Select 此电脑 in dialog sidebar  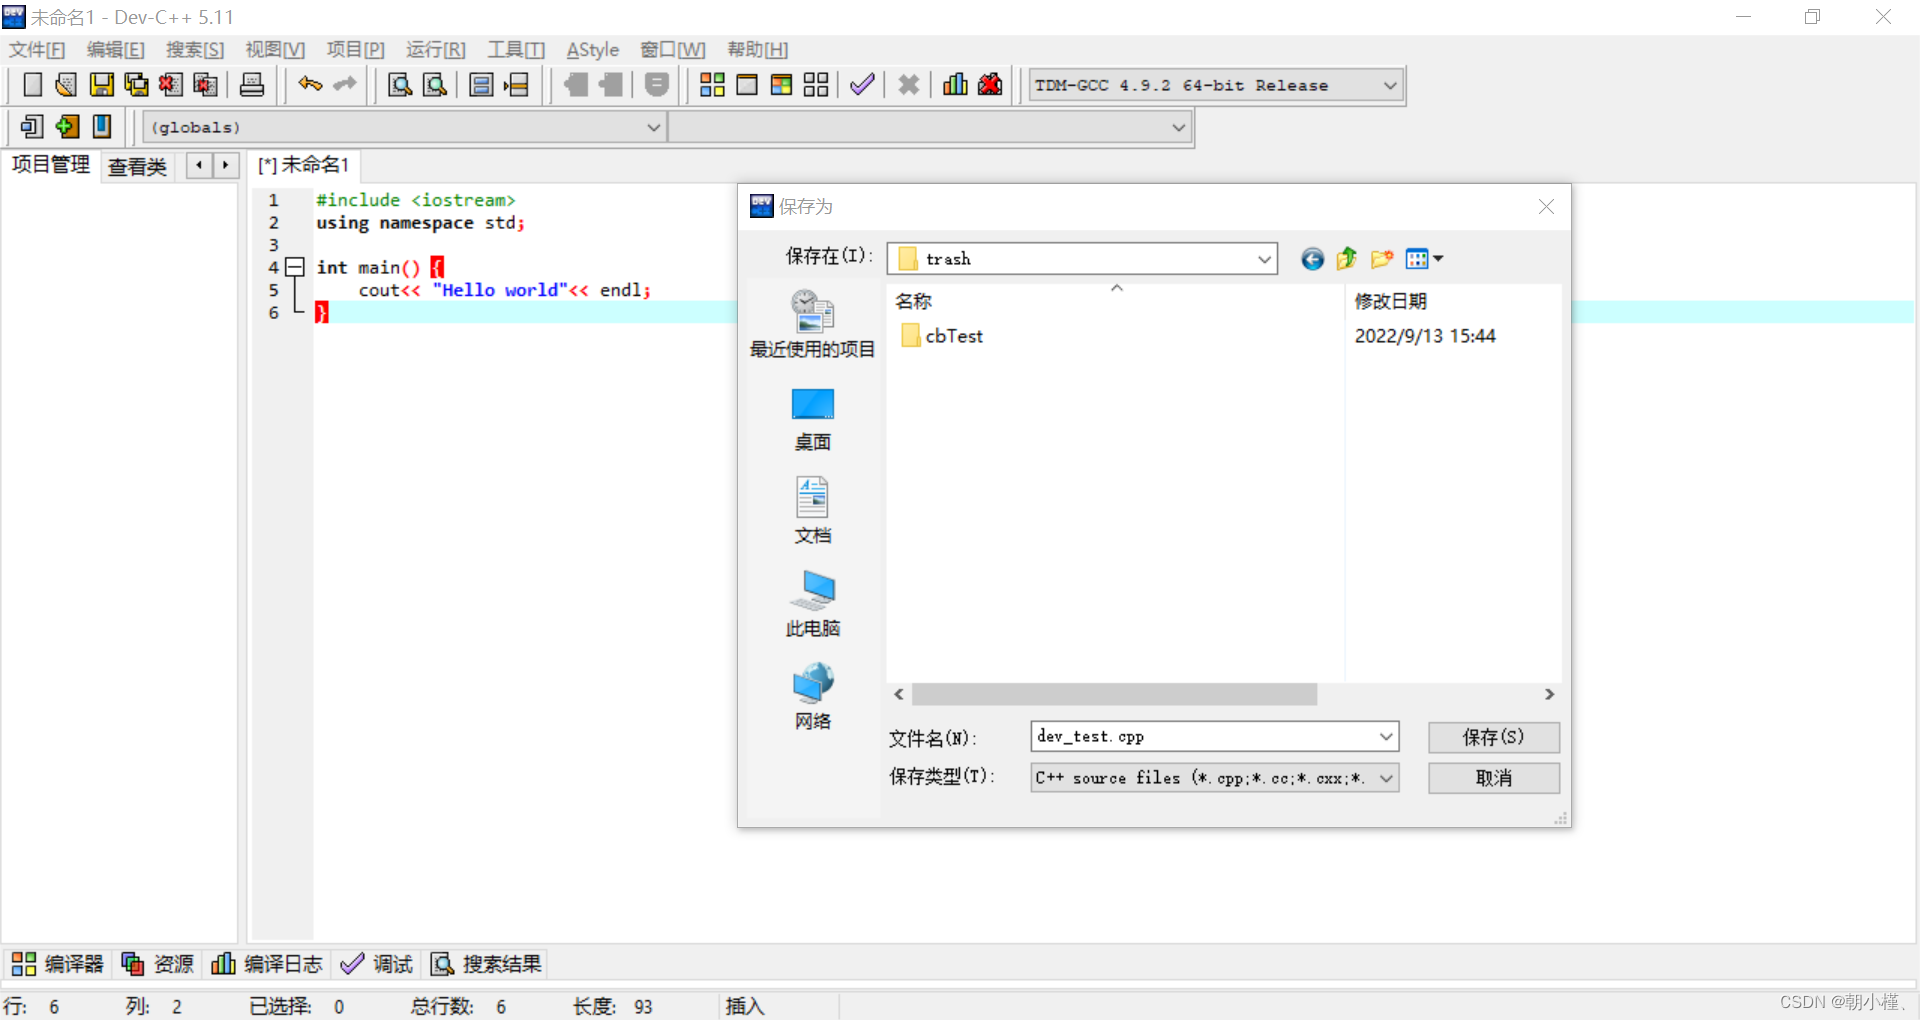(x=813, y=604)
